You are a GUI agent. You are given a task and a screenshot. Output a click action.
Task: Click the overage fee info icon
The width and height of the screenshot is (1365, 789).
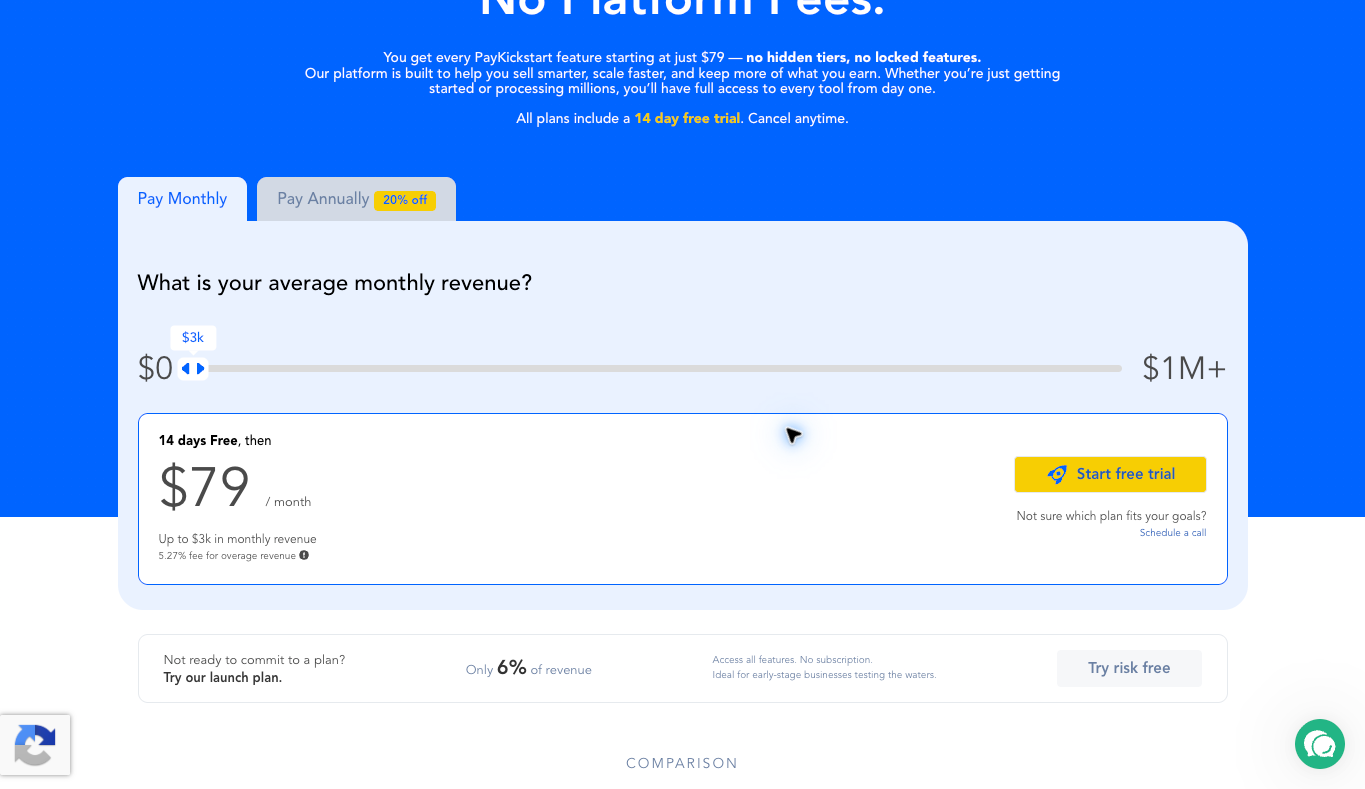(x=304, y=555)
